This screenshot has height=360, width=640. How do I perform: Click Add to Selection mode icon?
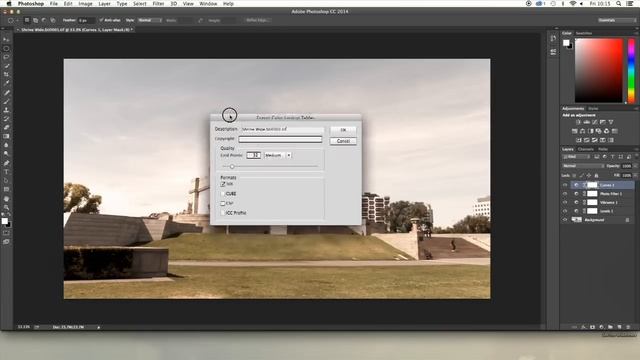pos(36,20)
